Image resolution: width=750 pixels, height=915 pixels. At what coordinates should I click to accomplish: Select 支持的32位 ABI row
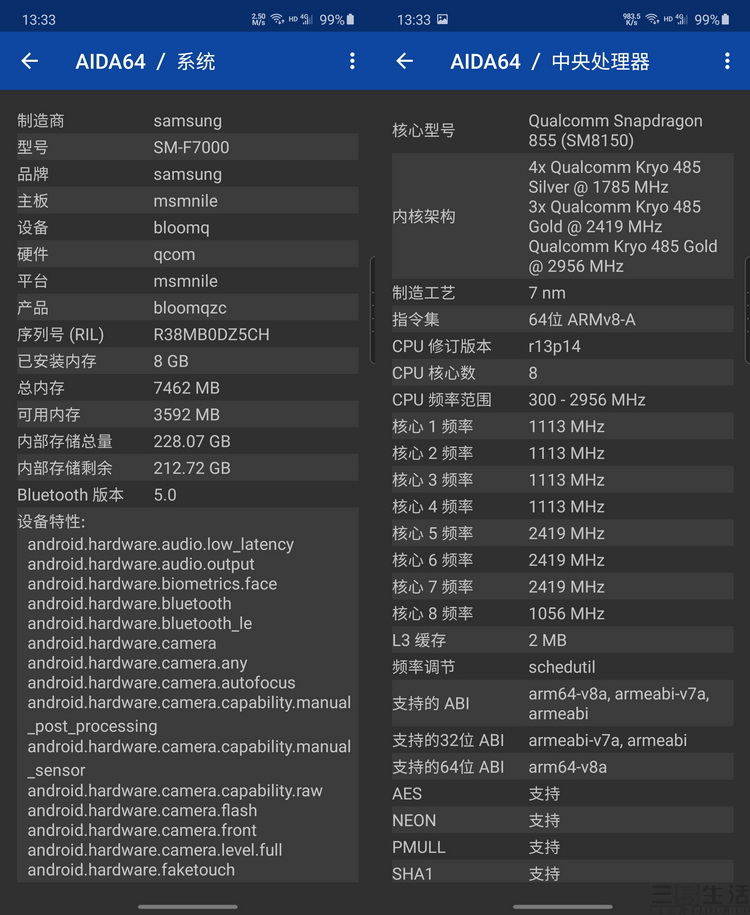pyautogui.click(x=563, y=741)
